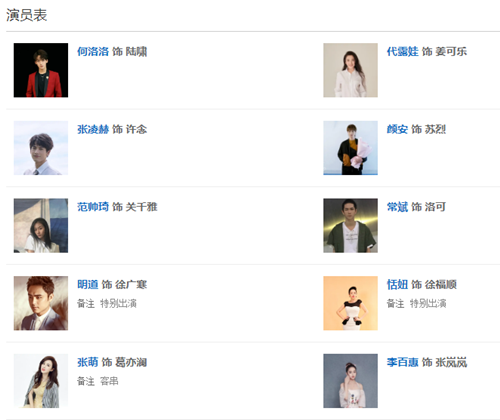500x420 pixels.
Task: Click 明道's portrait thumbnail
Action: [41, 303]
